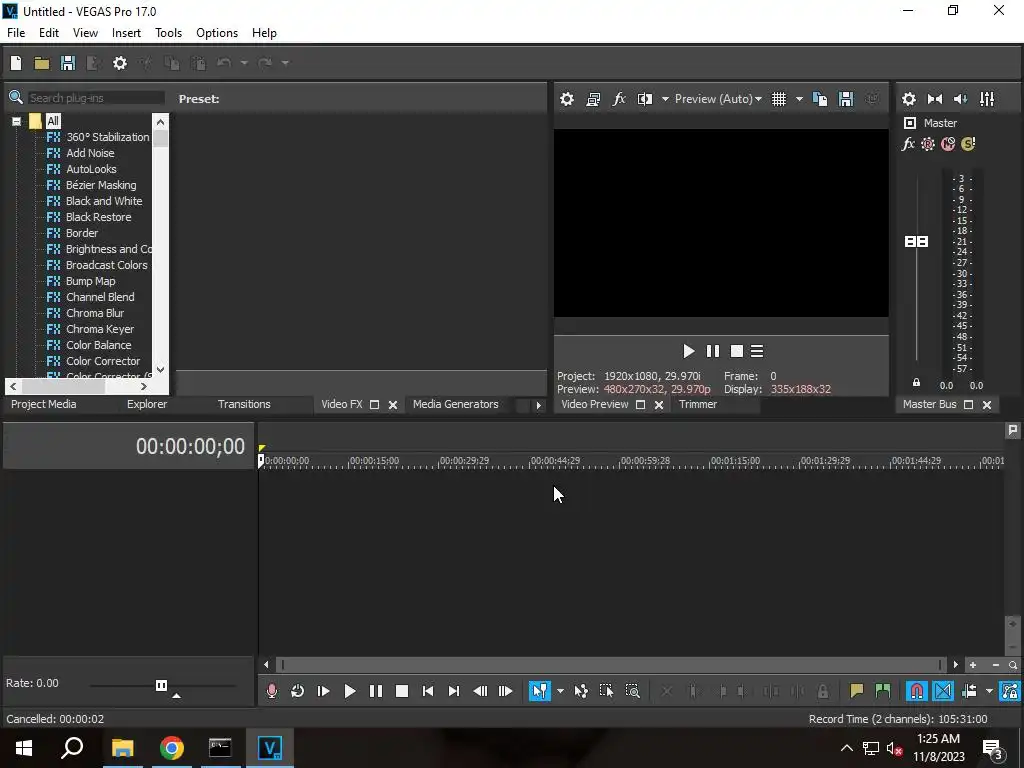The height and width of the screenshot is (768, 1024).
Task: Select the Zoom Edit tool
Action: [x=632, y=691]
